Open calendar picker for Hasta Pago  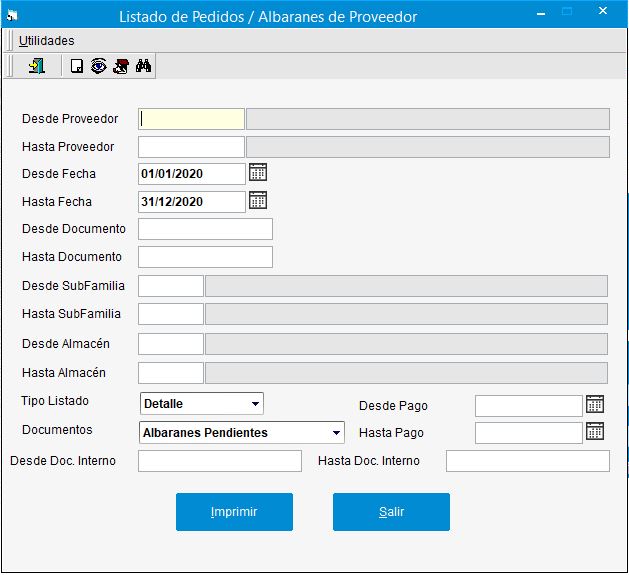(x=595, y=431)
